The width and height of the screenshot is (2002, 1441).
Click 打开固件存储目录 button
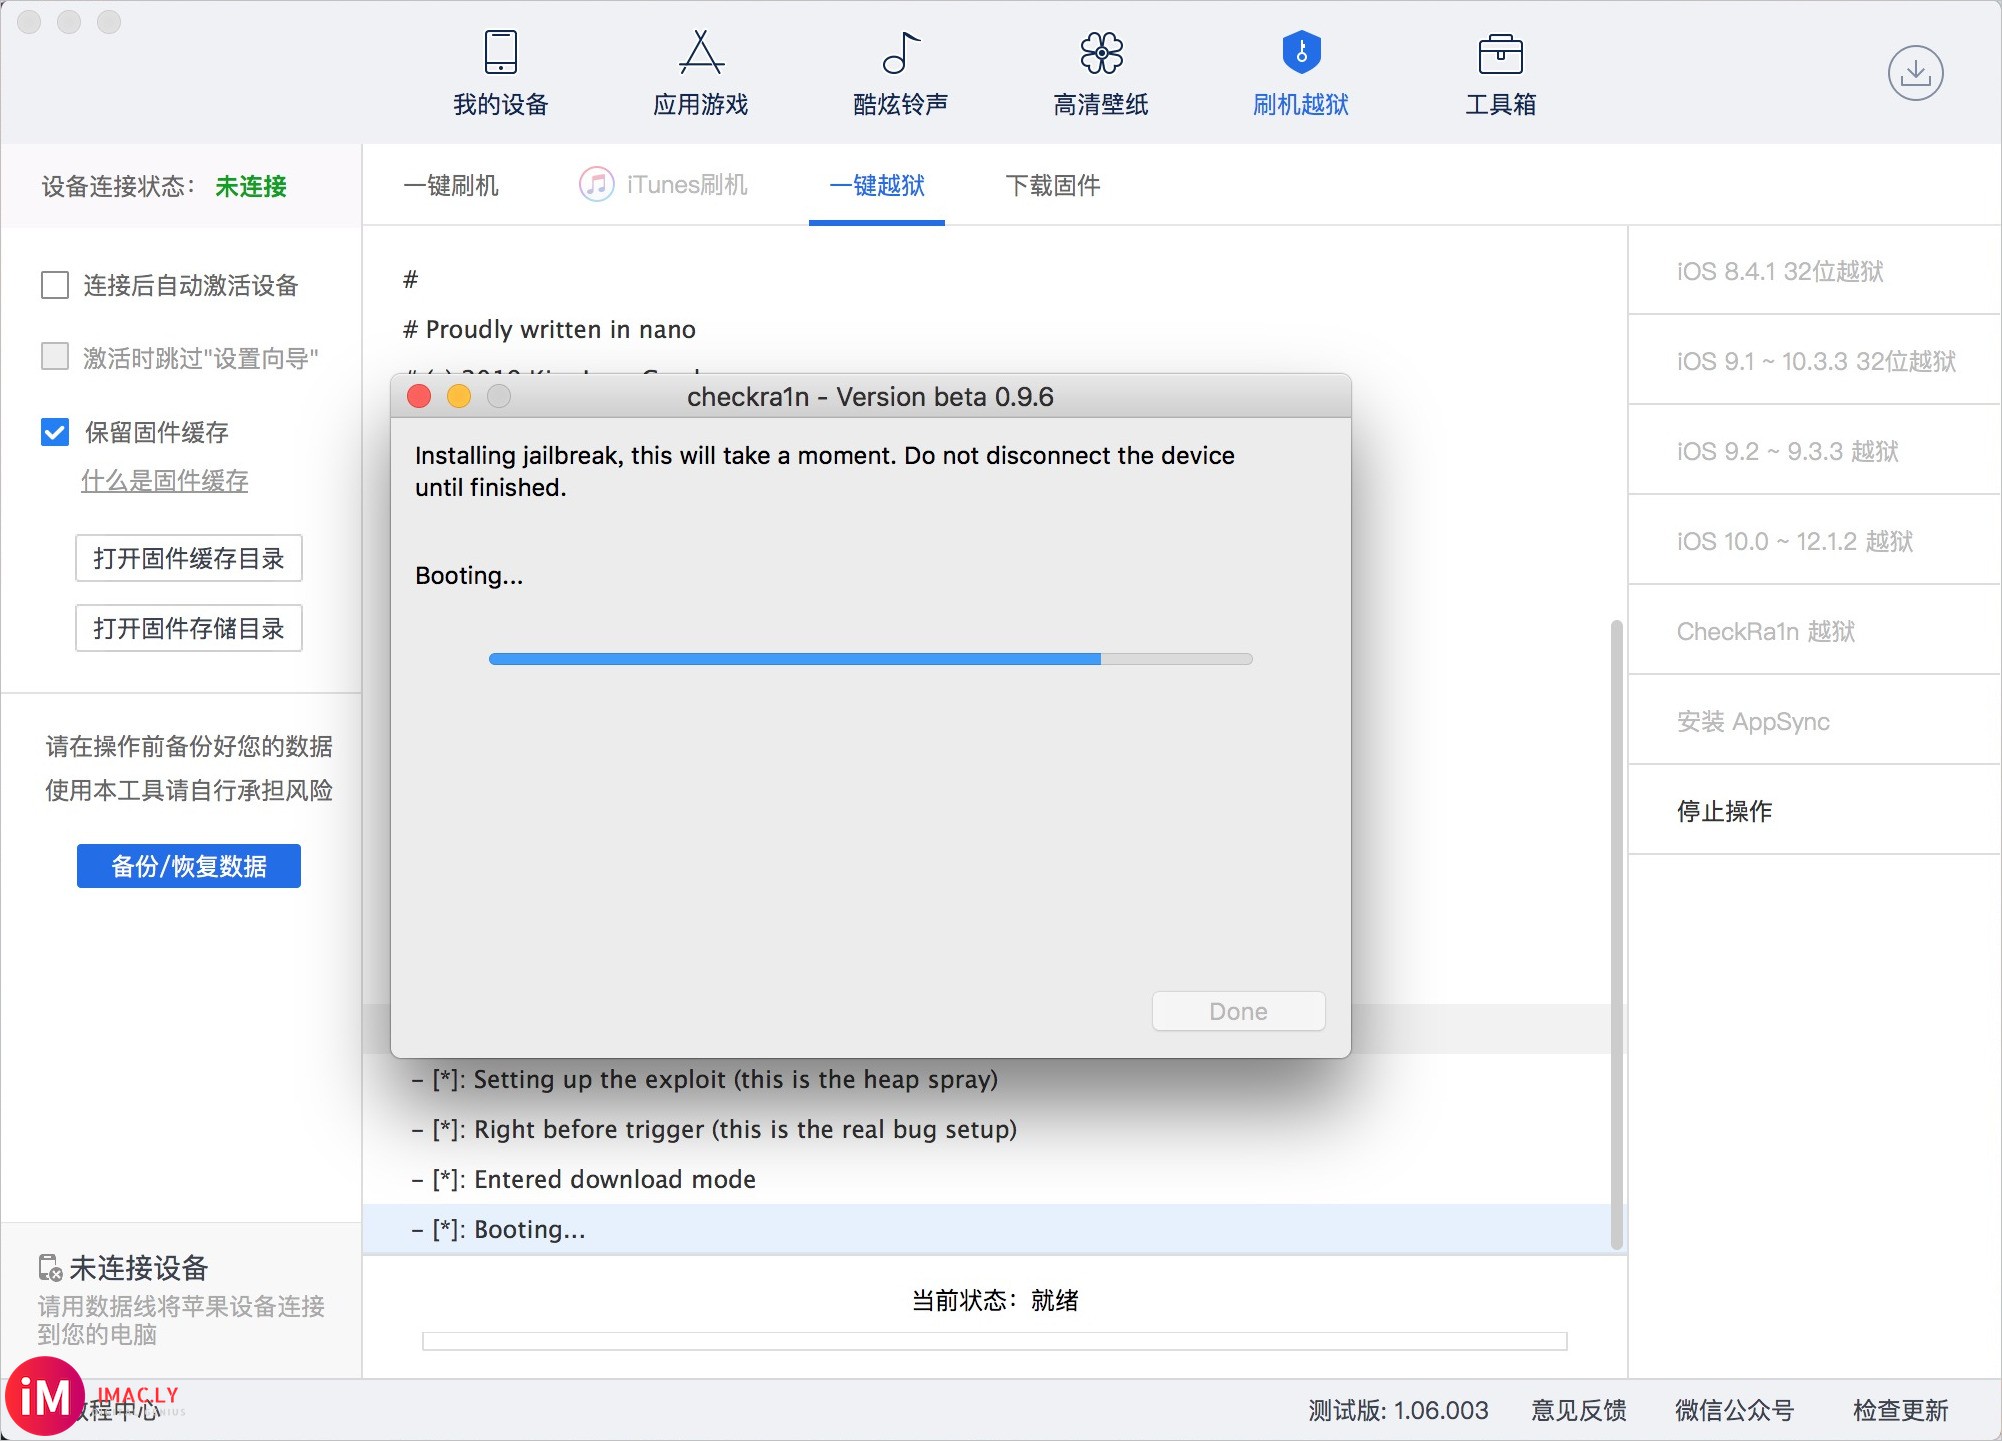(189, 628)
